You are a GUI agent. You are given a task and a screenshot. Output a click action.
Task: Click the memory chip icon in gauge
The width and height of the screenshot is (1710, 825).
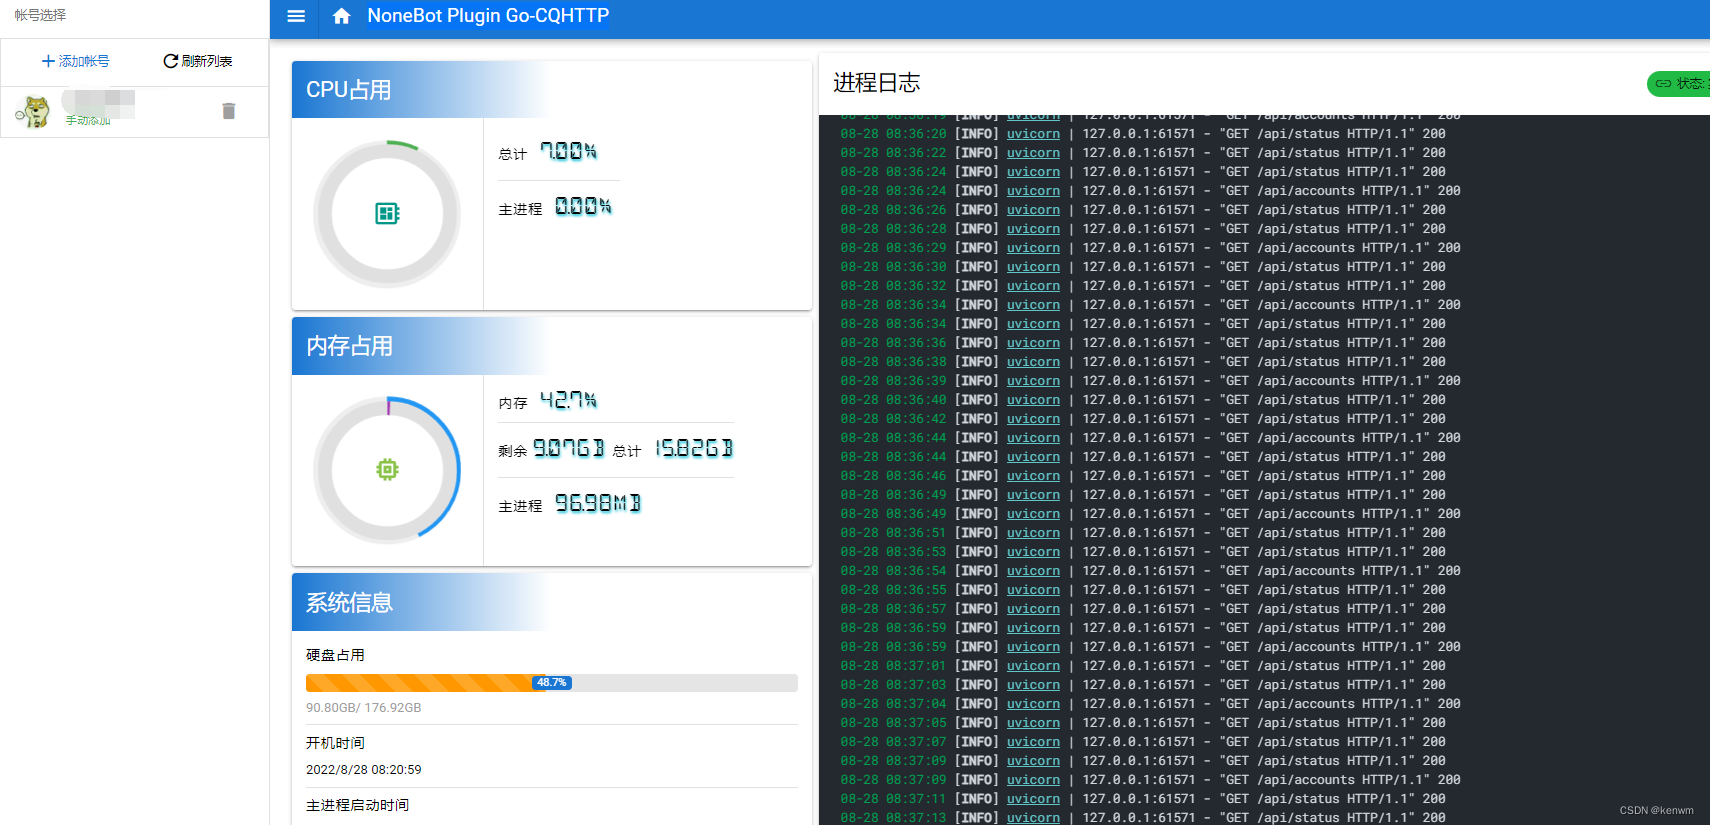click(x=387, y=469)
